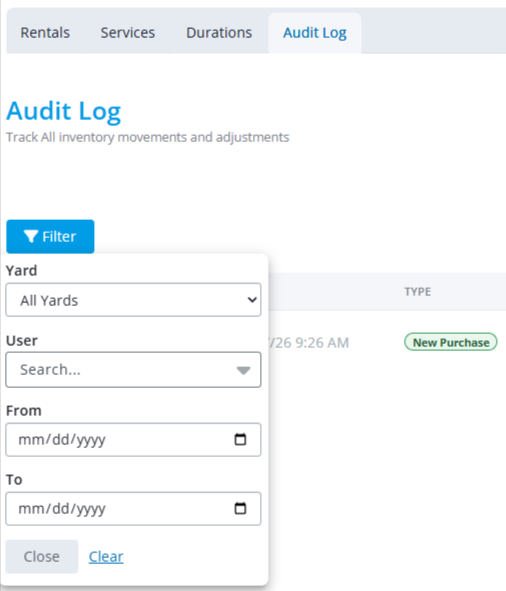
Task: Open the Durations tab
Action: 219,33
